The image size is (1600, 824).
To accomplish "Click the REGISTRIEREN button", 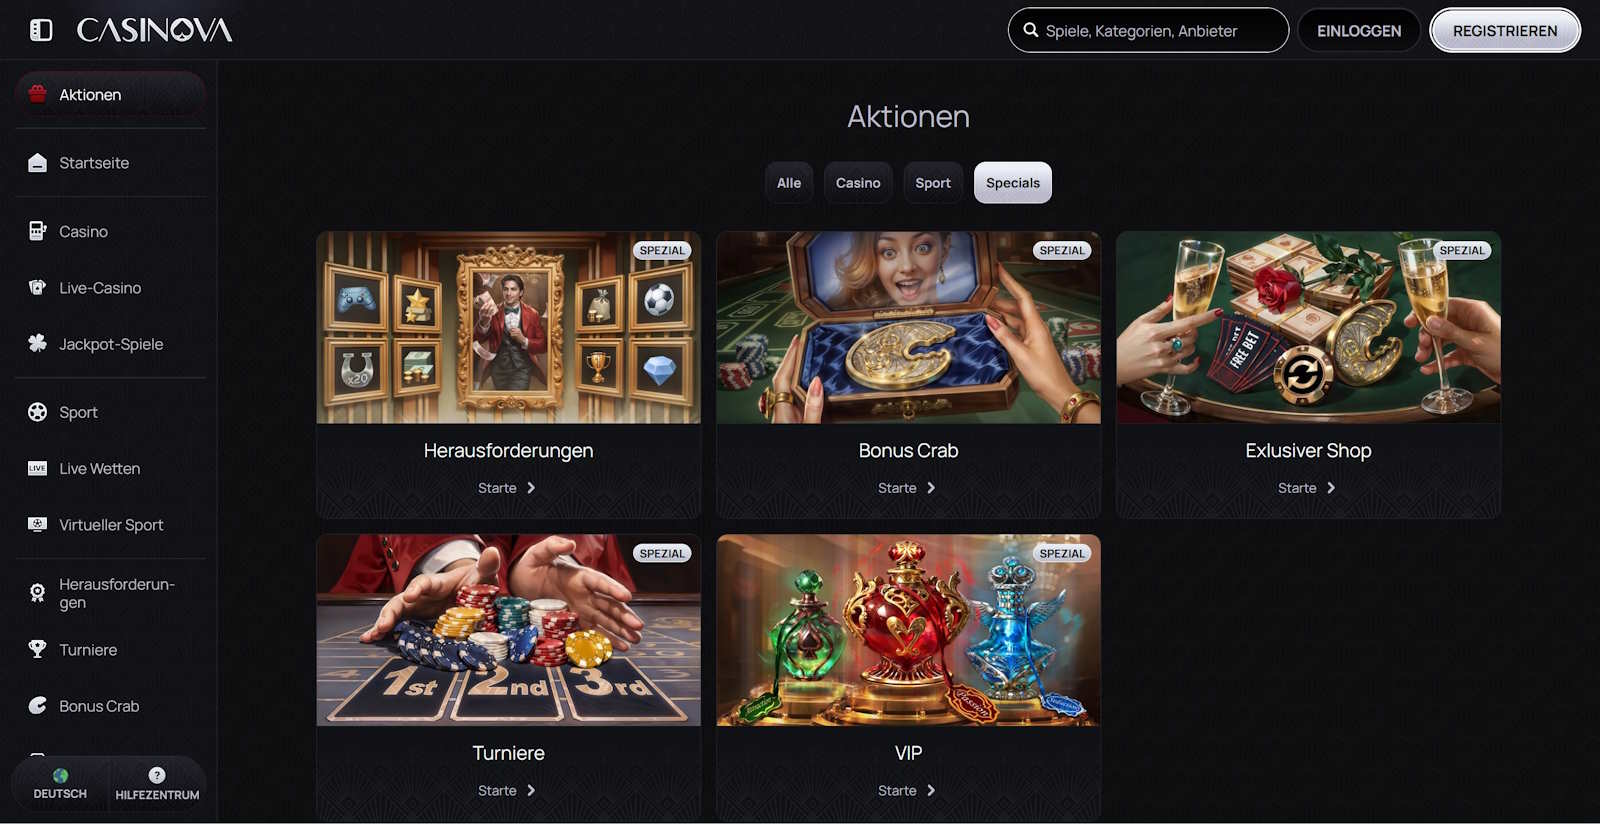I will [1505, 31].
